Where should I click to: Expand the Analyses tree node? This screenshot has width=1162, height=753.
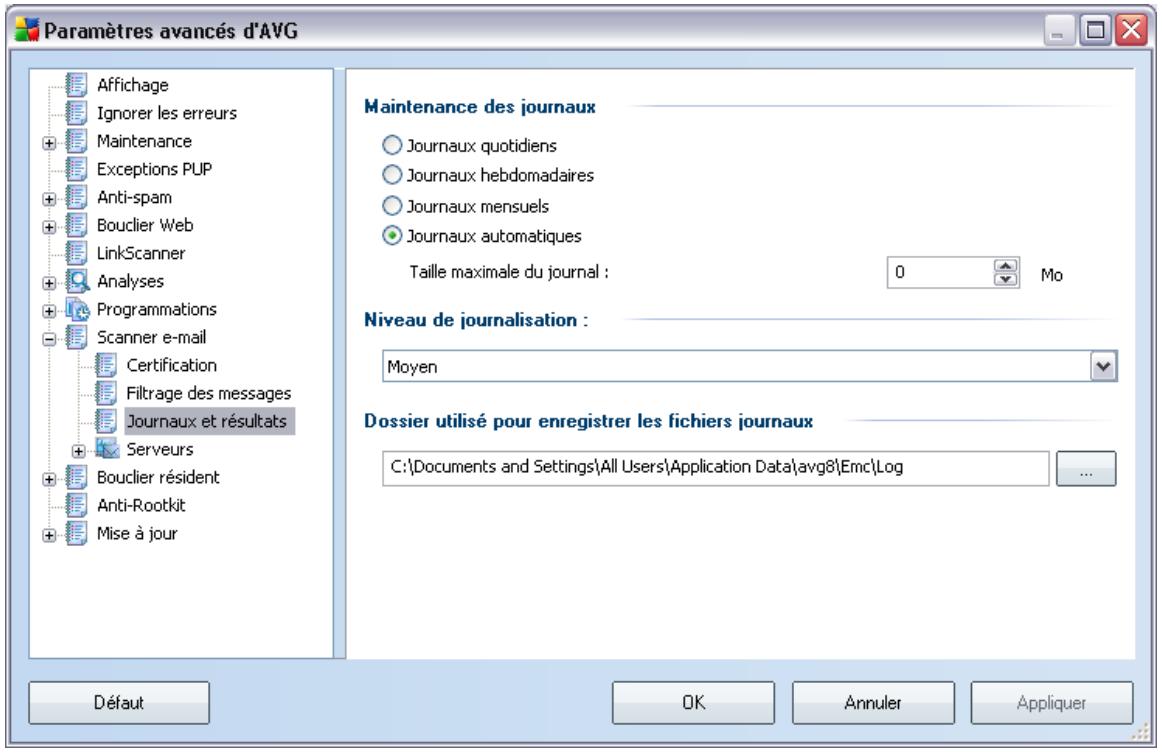click(x=49, y=283)
